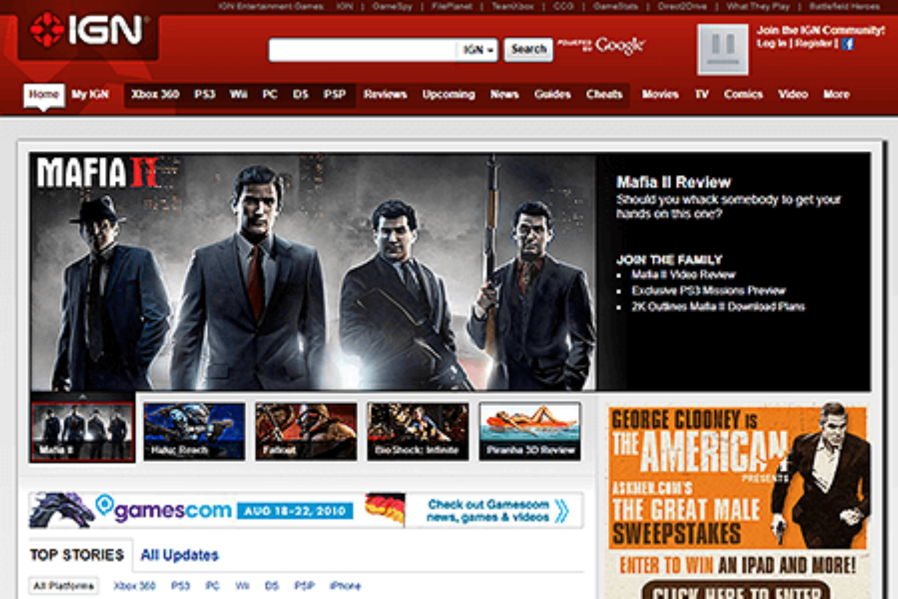898x599 pixels.
Task: Filter stories by DS
Action: click(x=271, y=586)
